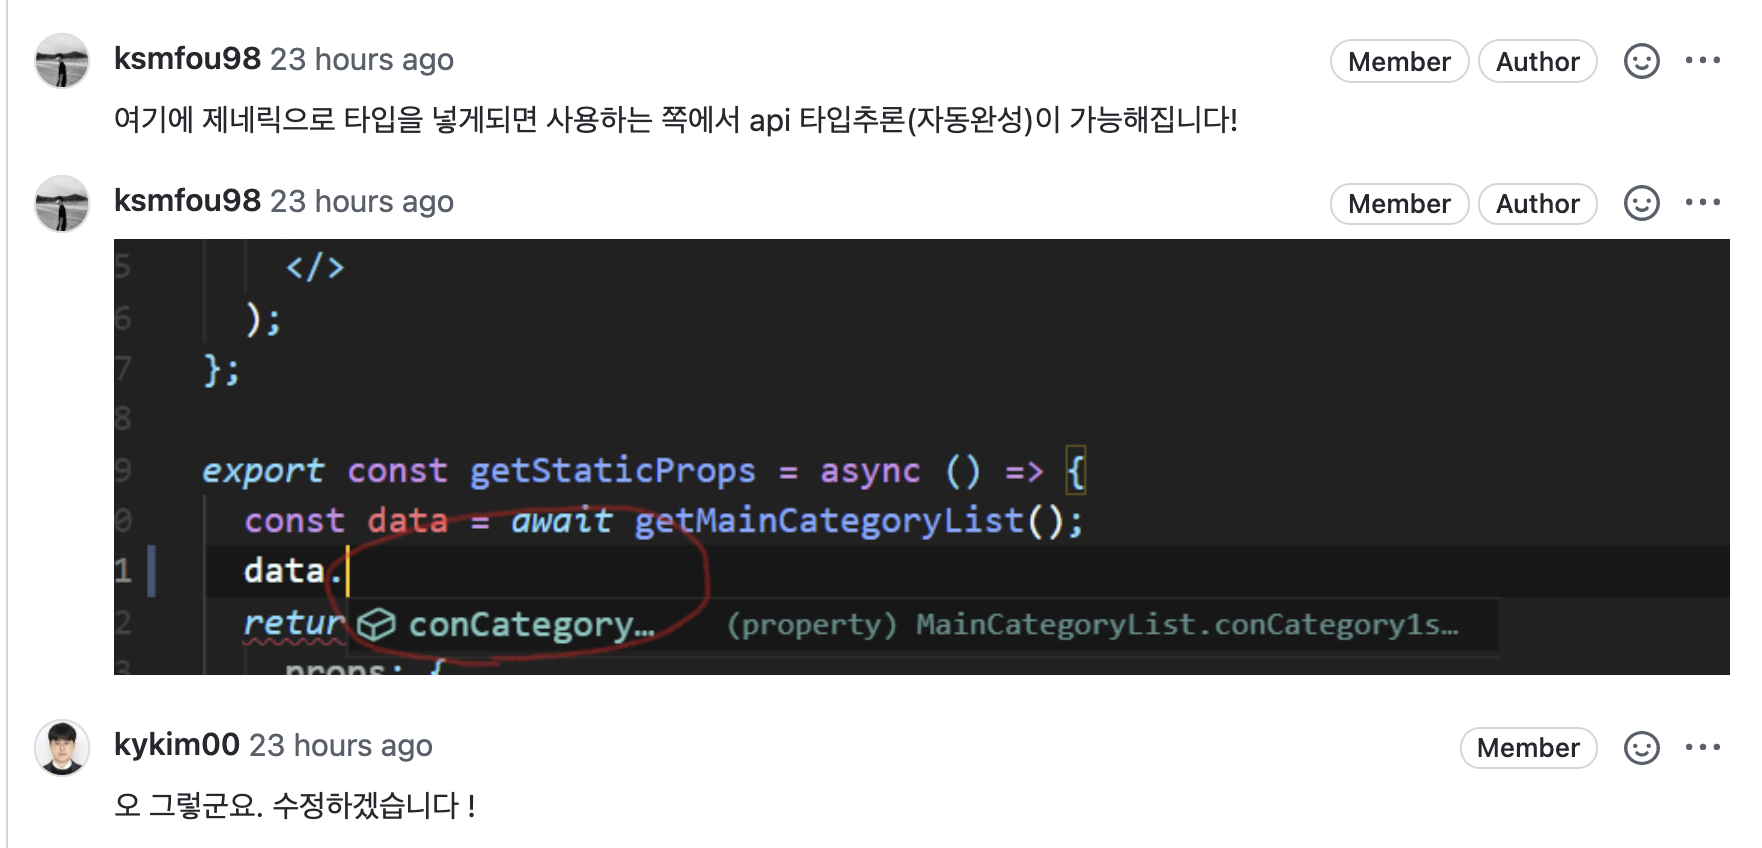Show more options for ksmfou98's code screenshot comment
1762x848 pixels.
pos(1702,202)
